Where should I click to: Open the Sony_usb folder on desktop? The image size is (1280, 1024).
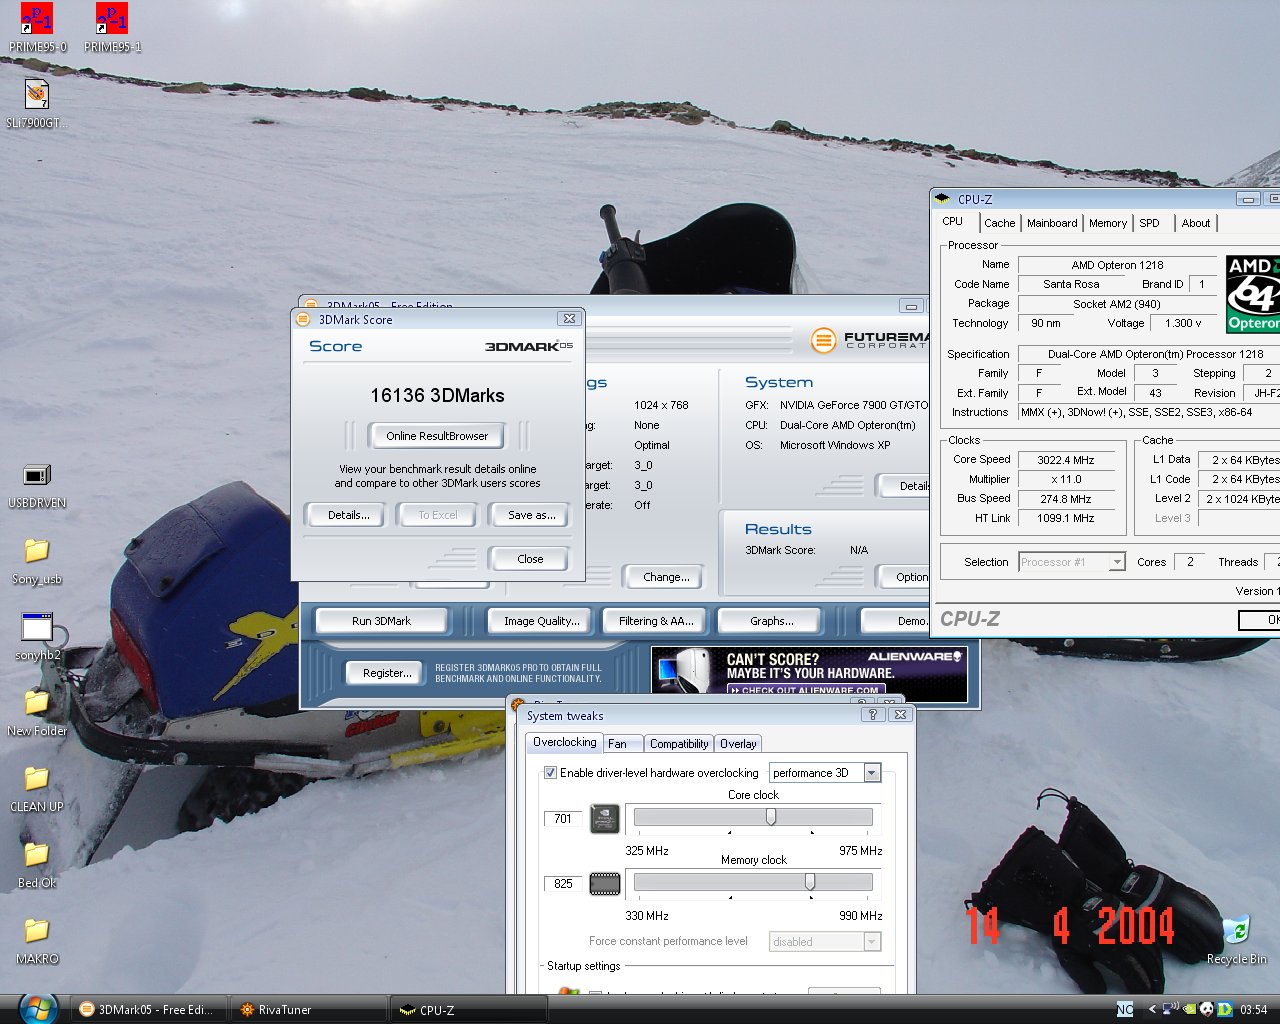37,560
